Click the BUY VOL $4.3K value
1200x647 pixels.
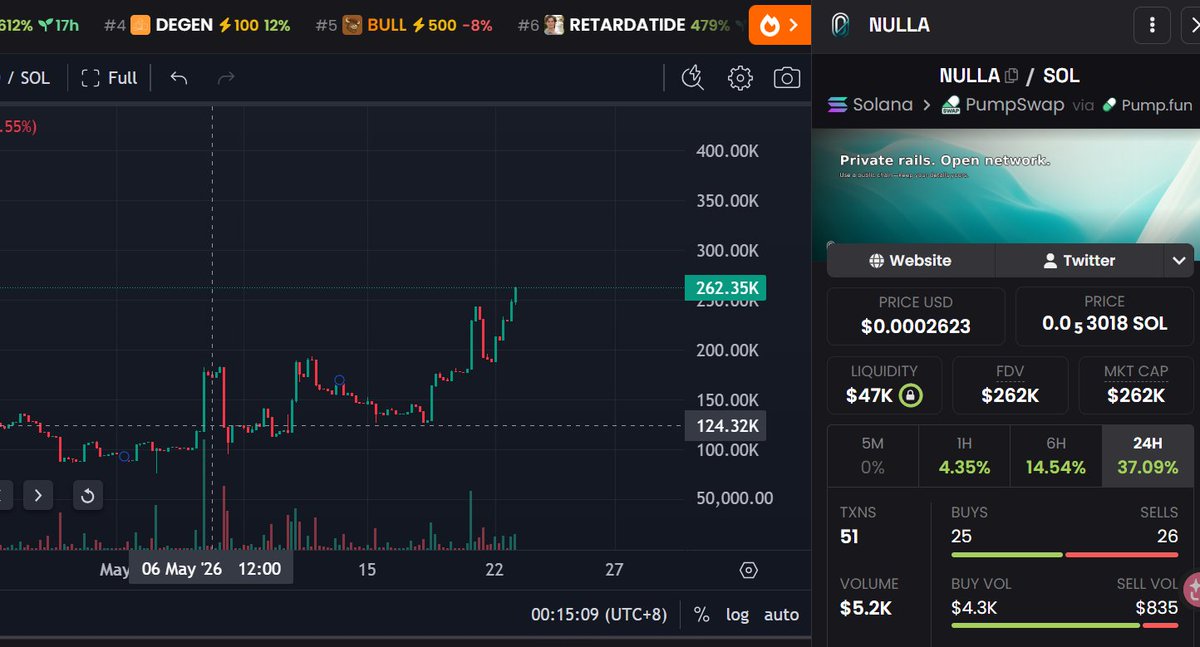pyautogui.click(x=974, y=607)
